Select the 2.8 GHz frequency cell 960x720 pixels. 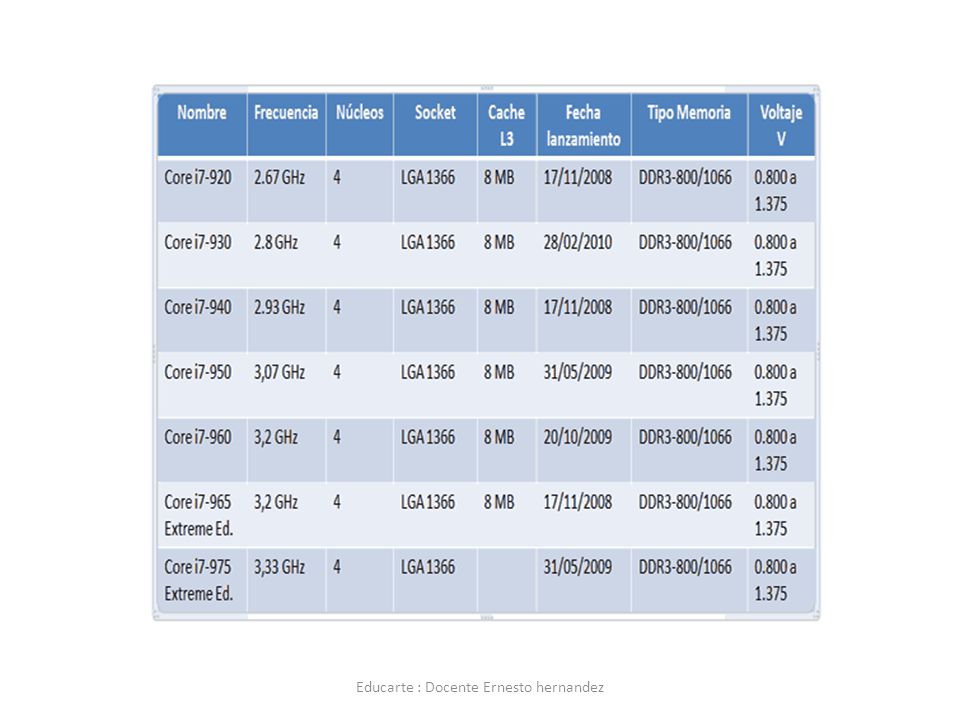pos(286,255)
